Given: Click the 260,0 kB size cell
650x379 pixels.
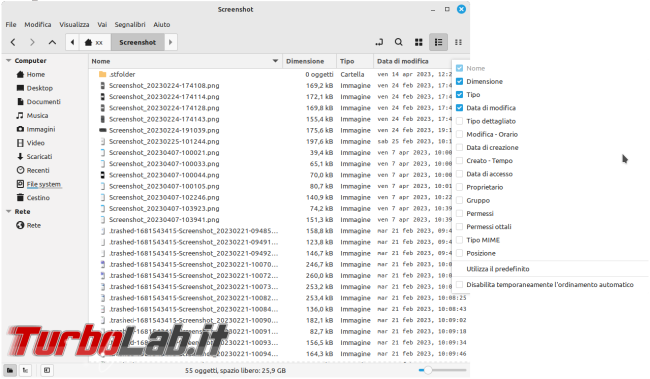Looking at the screenshot, I should coord(320,276).
